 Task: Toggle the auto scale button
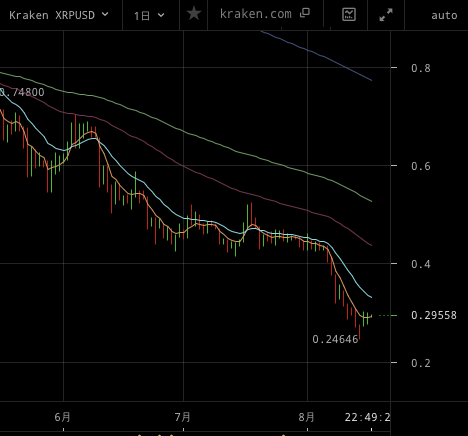click(444, 15)
